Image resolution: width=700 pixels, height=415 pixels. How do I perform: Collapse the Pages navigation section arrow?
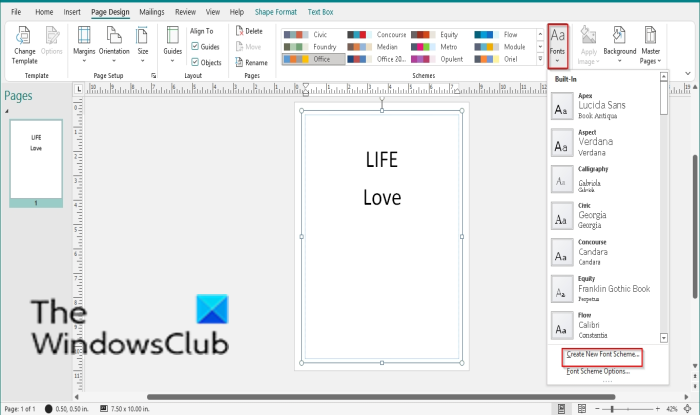tap(7, 111)
